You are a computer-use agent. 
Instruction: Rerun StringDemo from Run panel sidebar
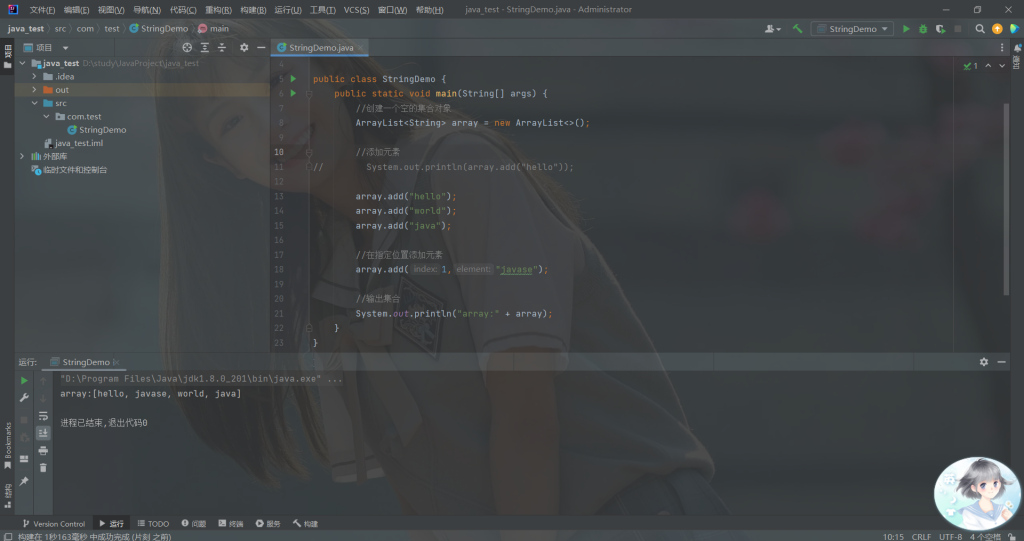pos(24,380)
